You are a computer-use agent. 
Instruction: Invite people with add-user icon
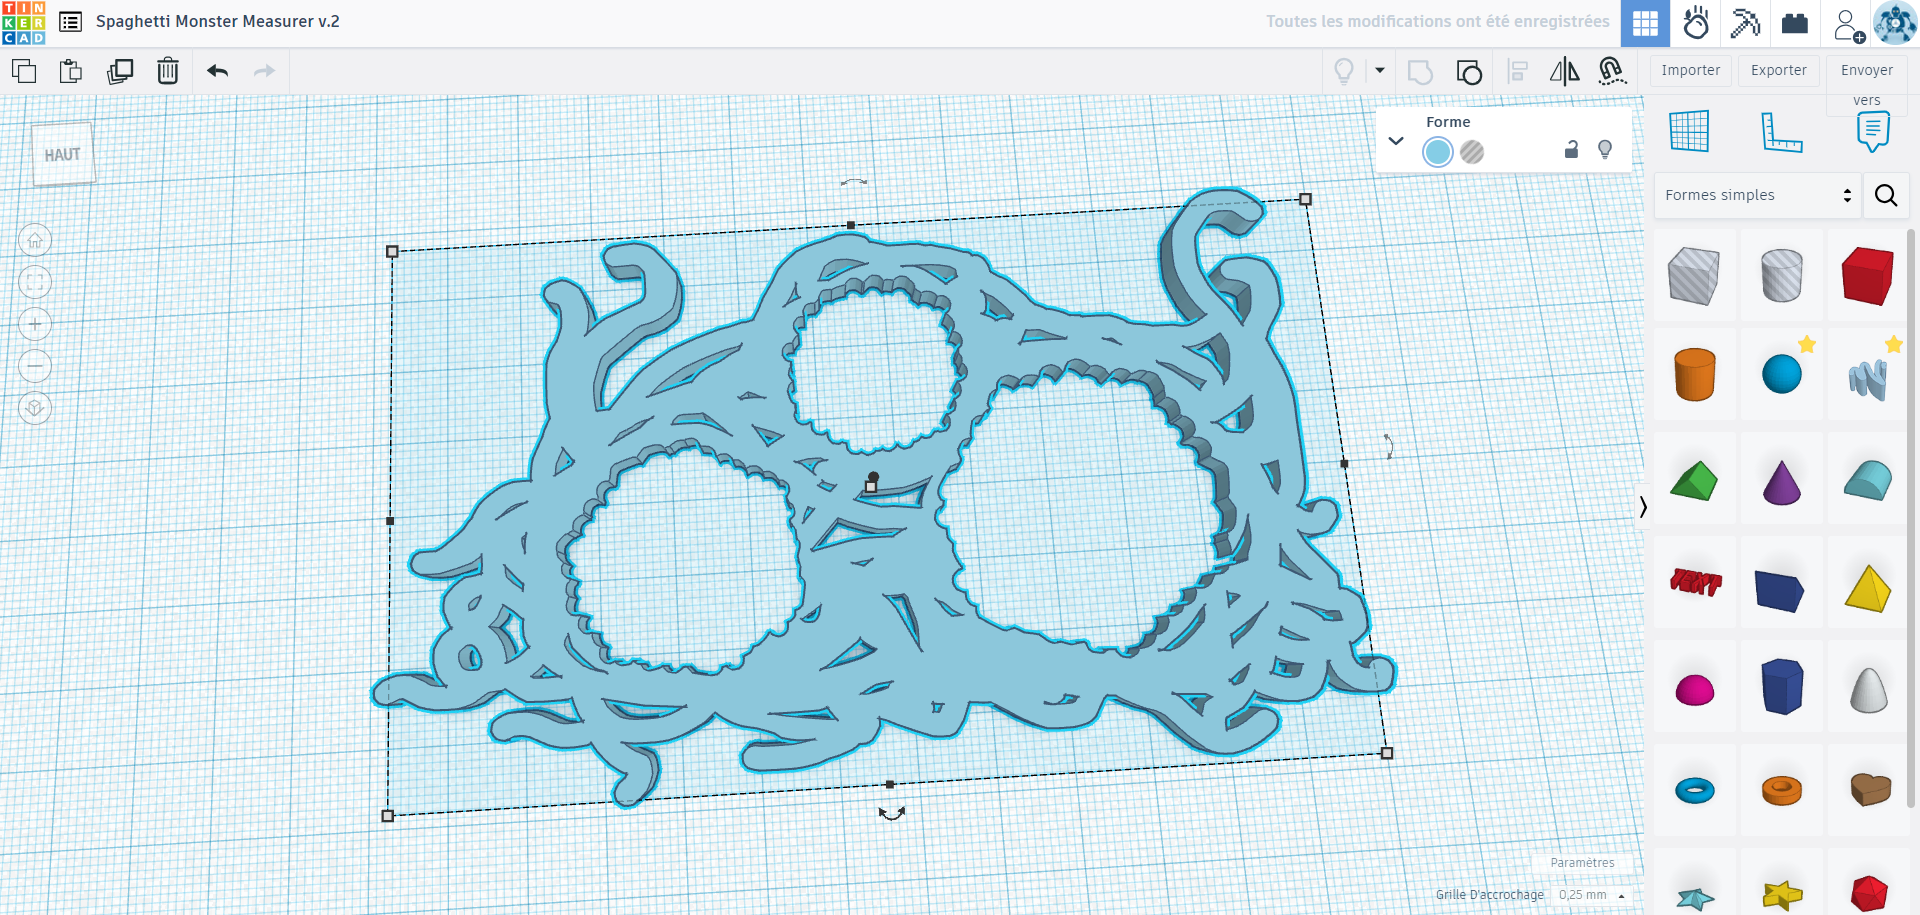coord(1848,25)
